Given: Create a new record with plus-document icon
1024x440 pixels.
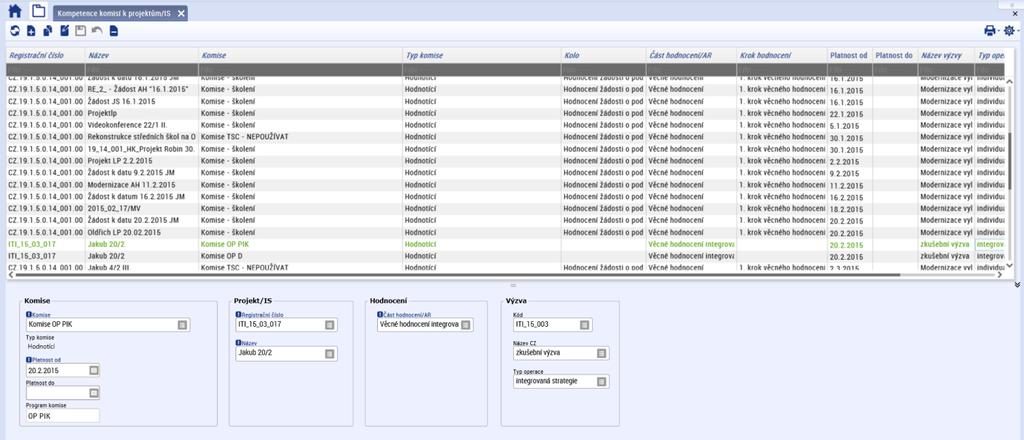Looking at the screenshot, I should click(31, 31).
